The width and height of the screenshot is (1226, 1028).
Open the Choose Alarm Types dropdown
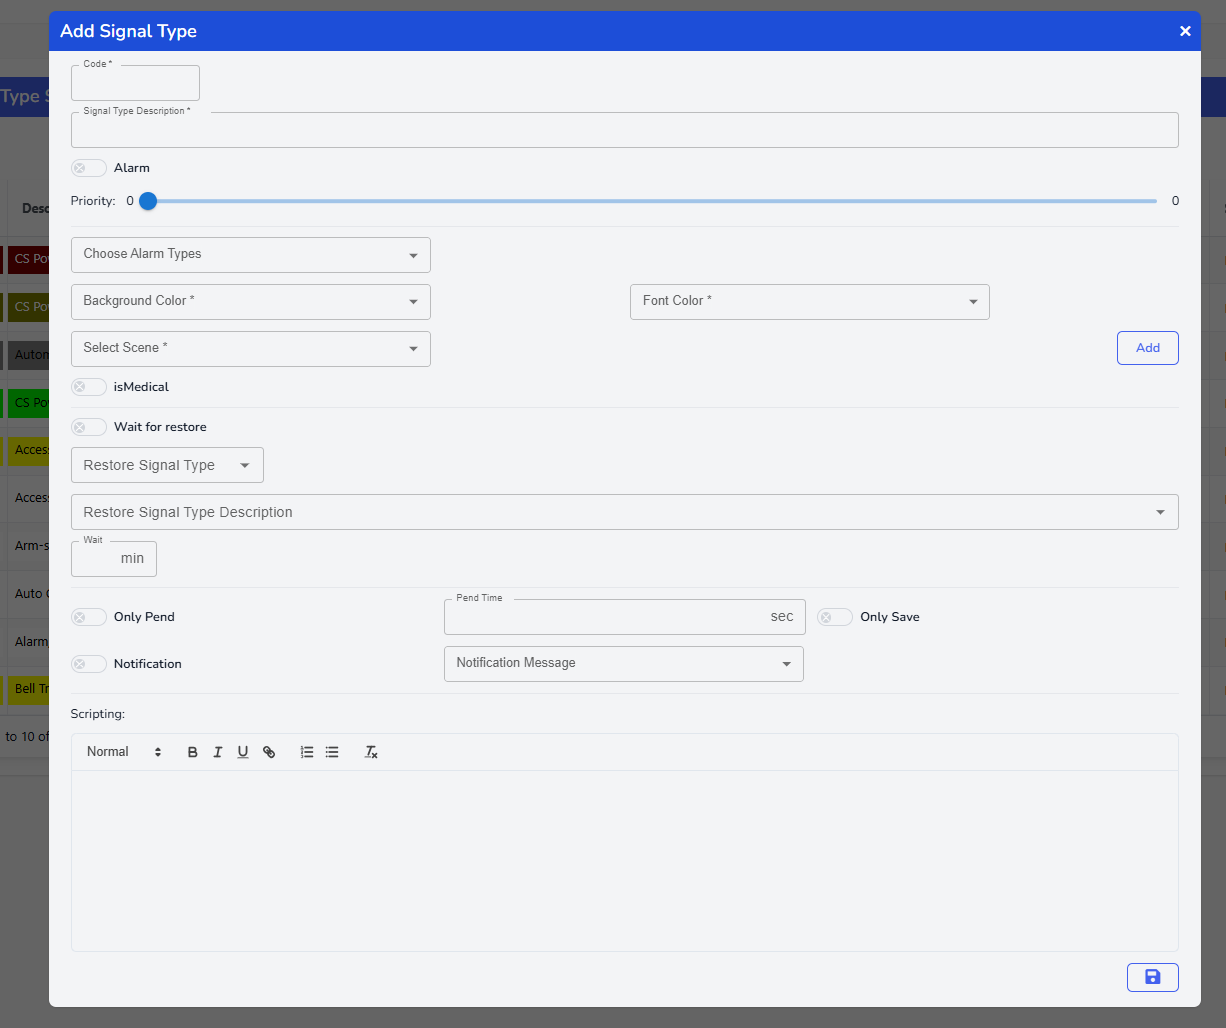tap(250, 255)
